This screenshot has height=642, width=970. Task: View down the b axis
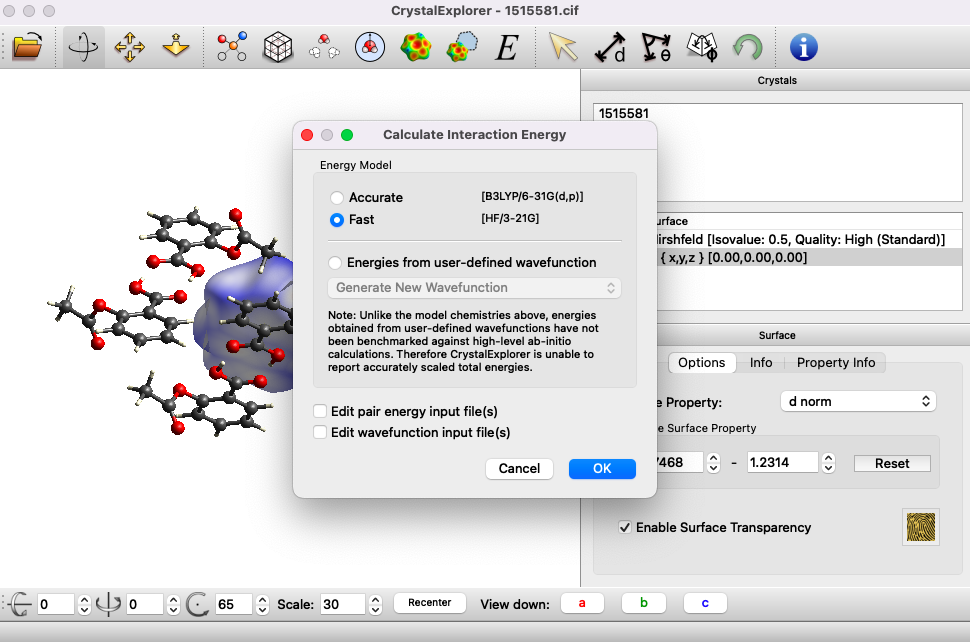(x=643, y=602)
